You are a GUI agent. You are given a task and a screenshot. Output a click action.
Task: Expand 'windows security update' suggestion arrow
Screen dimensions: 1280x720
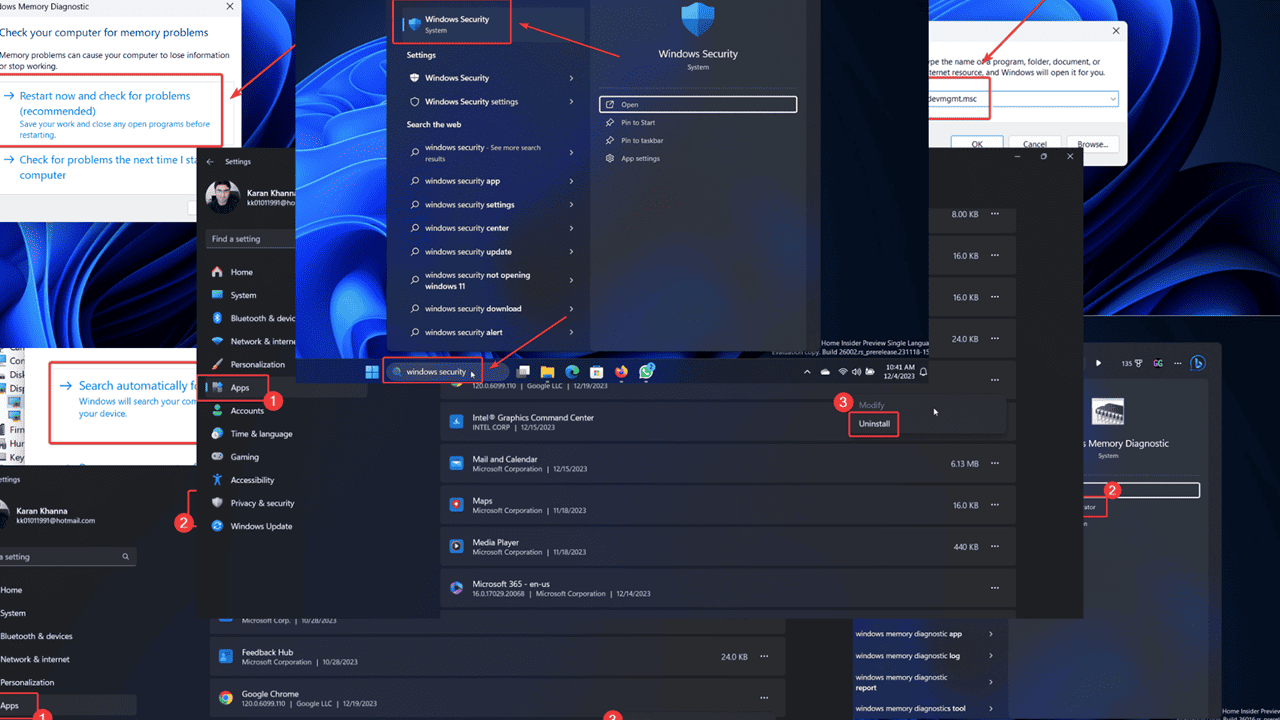[x=572, y=252]
